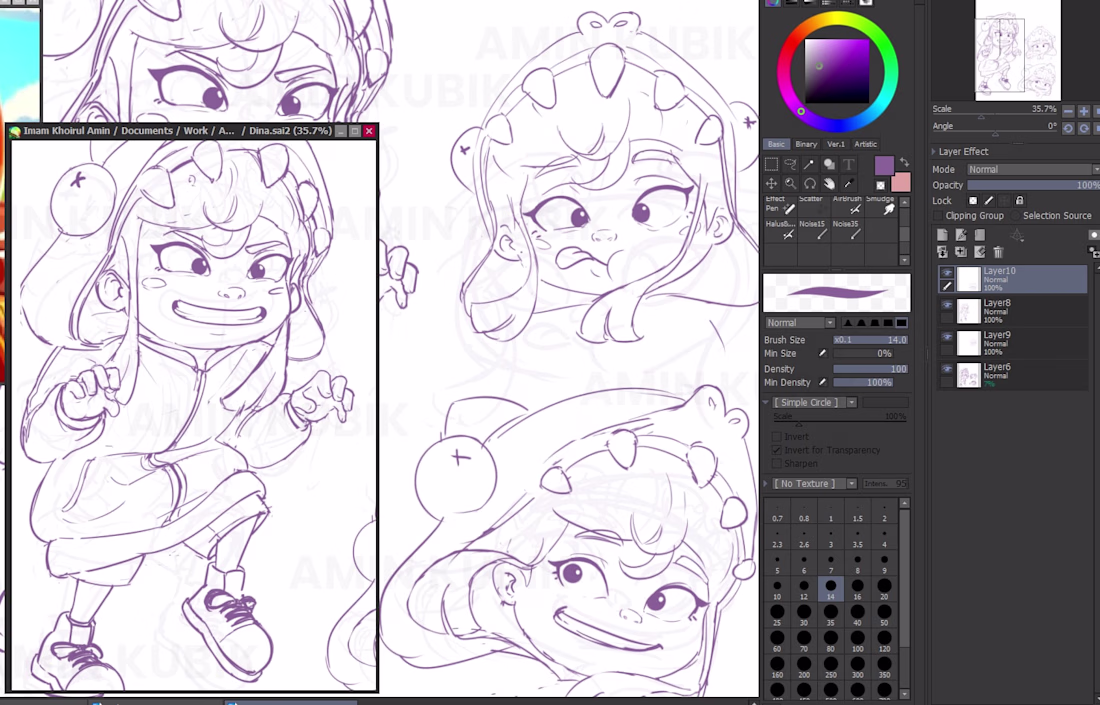The height and width of the screenshot is (705, 1100).
Task: Merge down the selected layer
Action: 961,252
